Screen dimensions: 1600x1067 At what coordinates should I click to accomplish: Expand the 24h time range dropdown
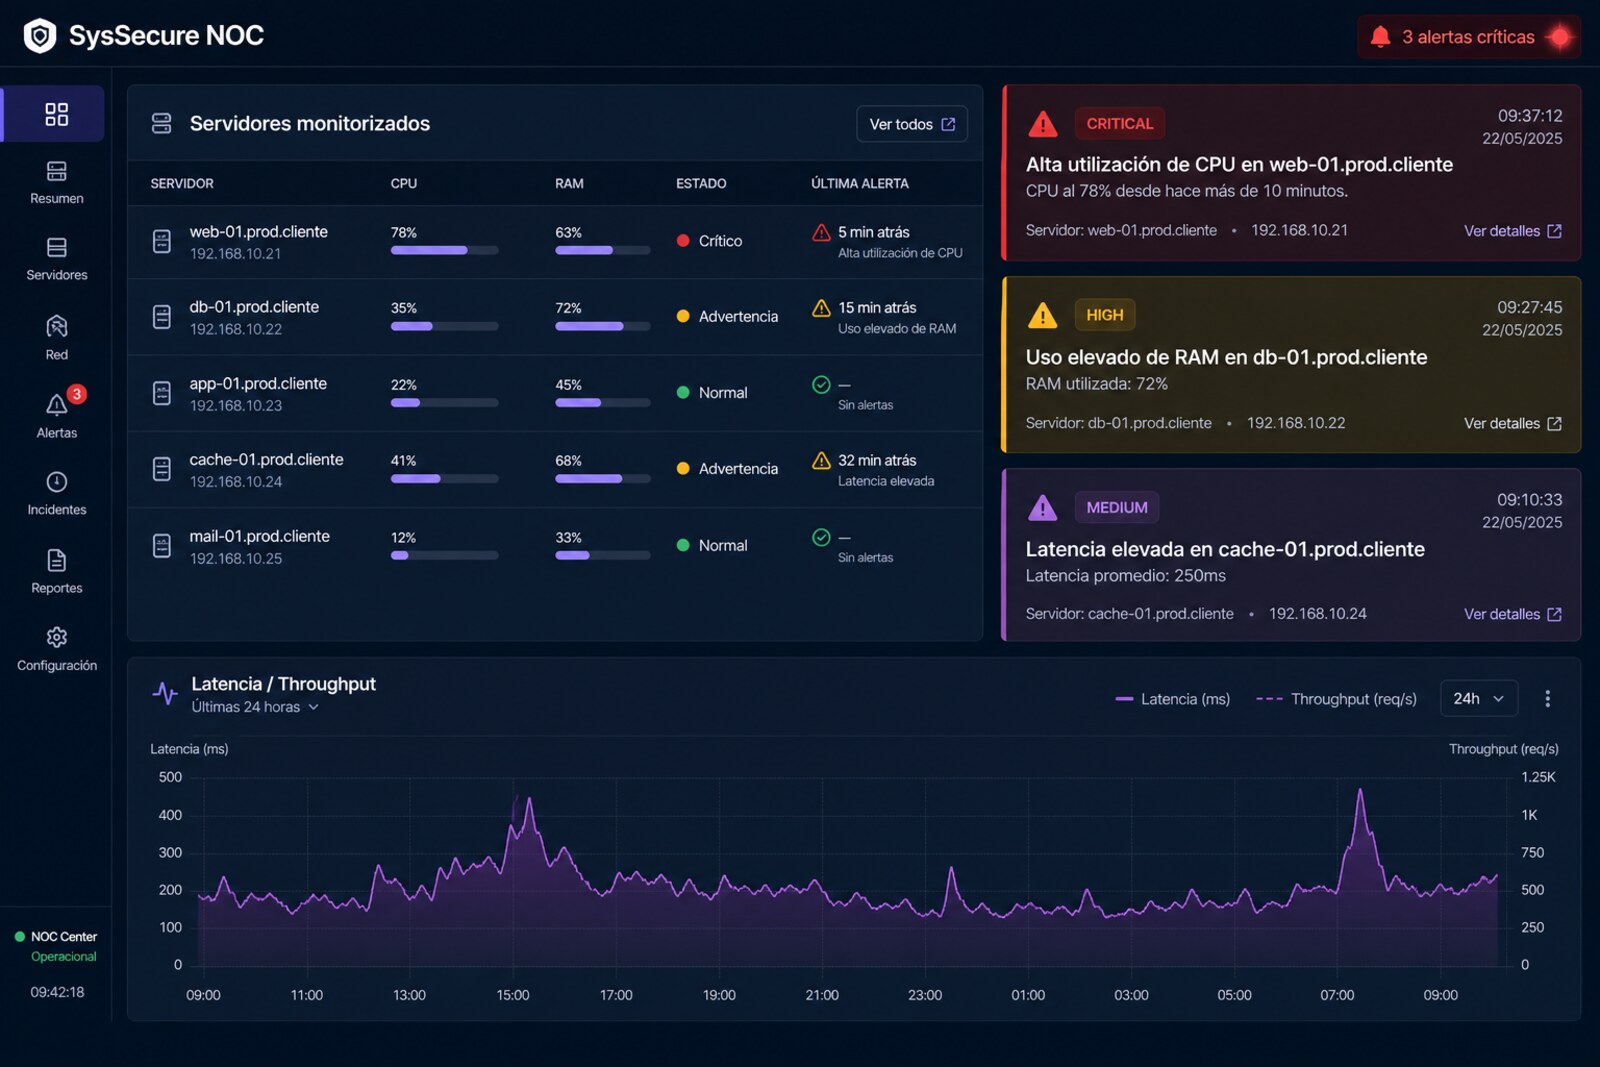(x=1479, y=699)
